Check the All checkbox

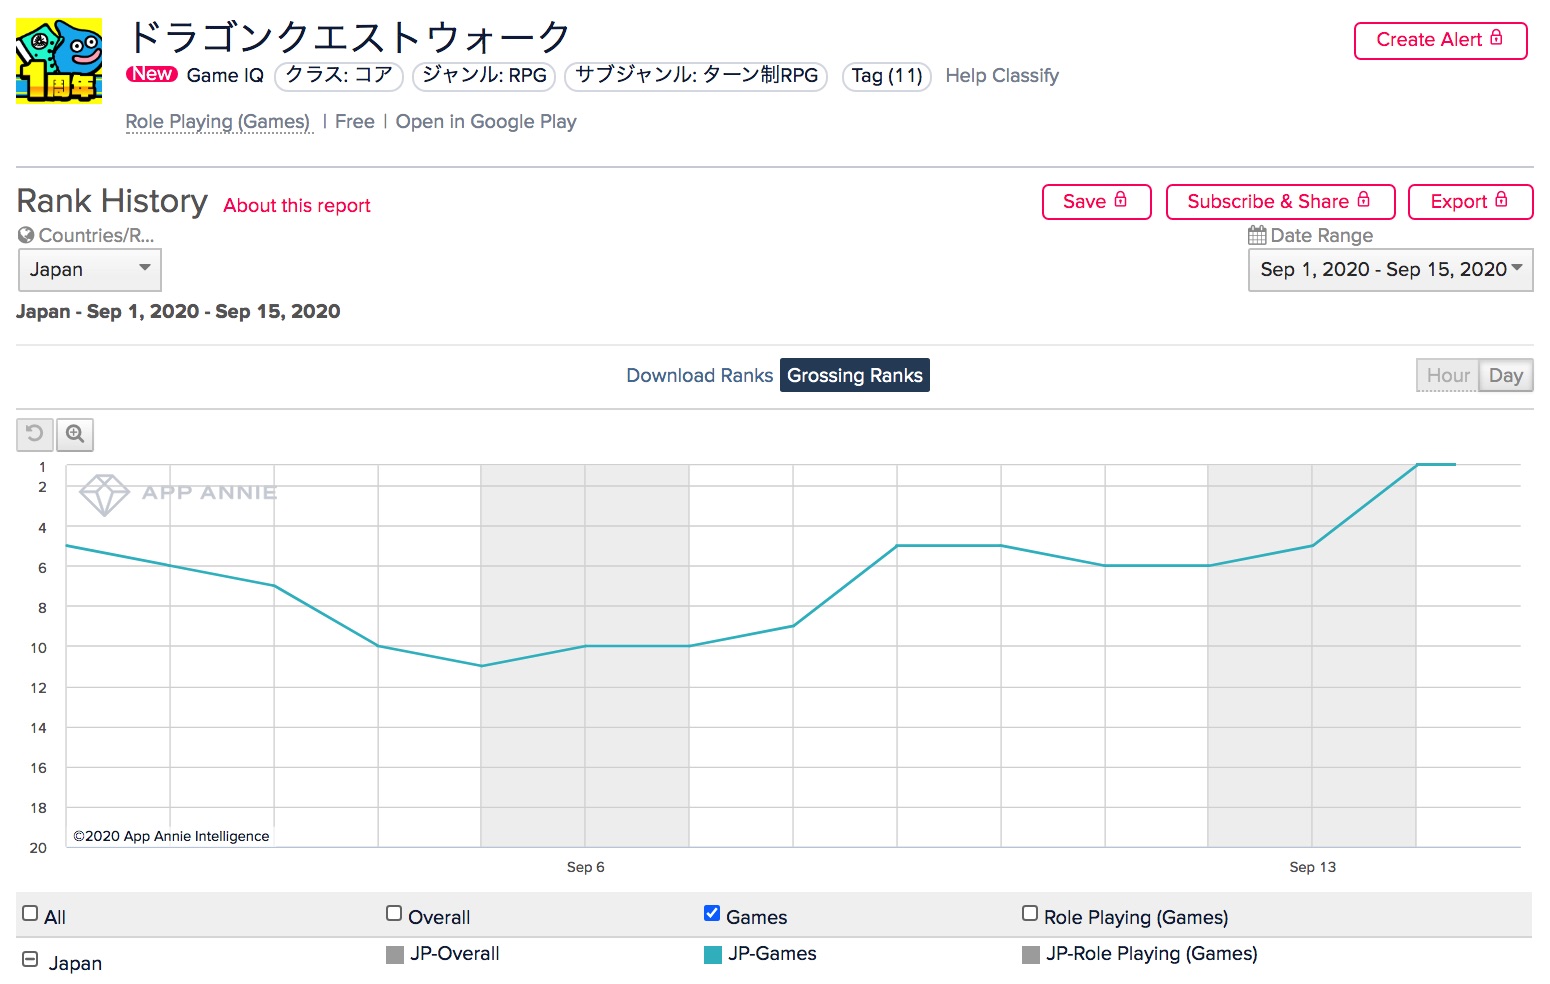[x=30, y=913]
